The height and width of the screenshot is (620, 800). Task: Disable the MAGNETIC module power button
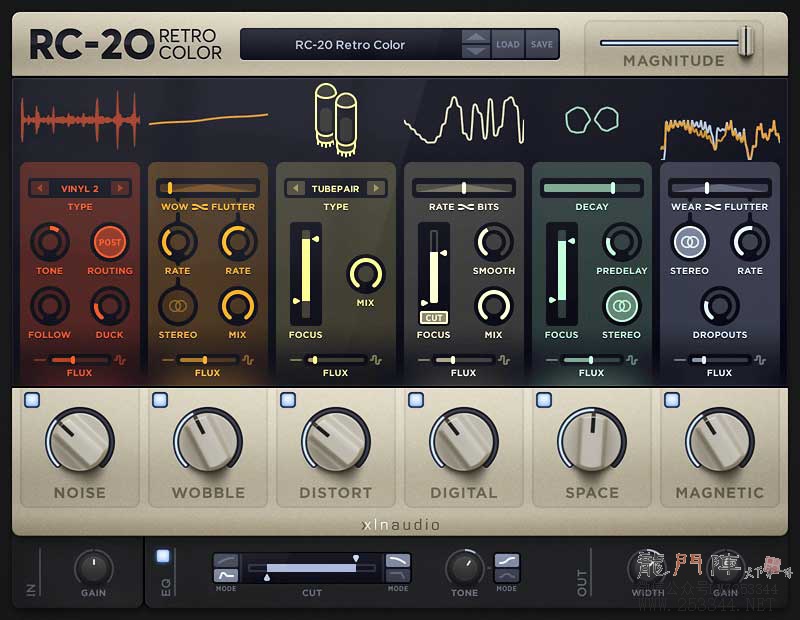(672, 400)
